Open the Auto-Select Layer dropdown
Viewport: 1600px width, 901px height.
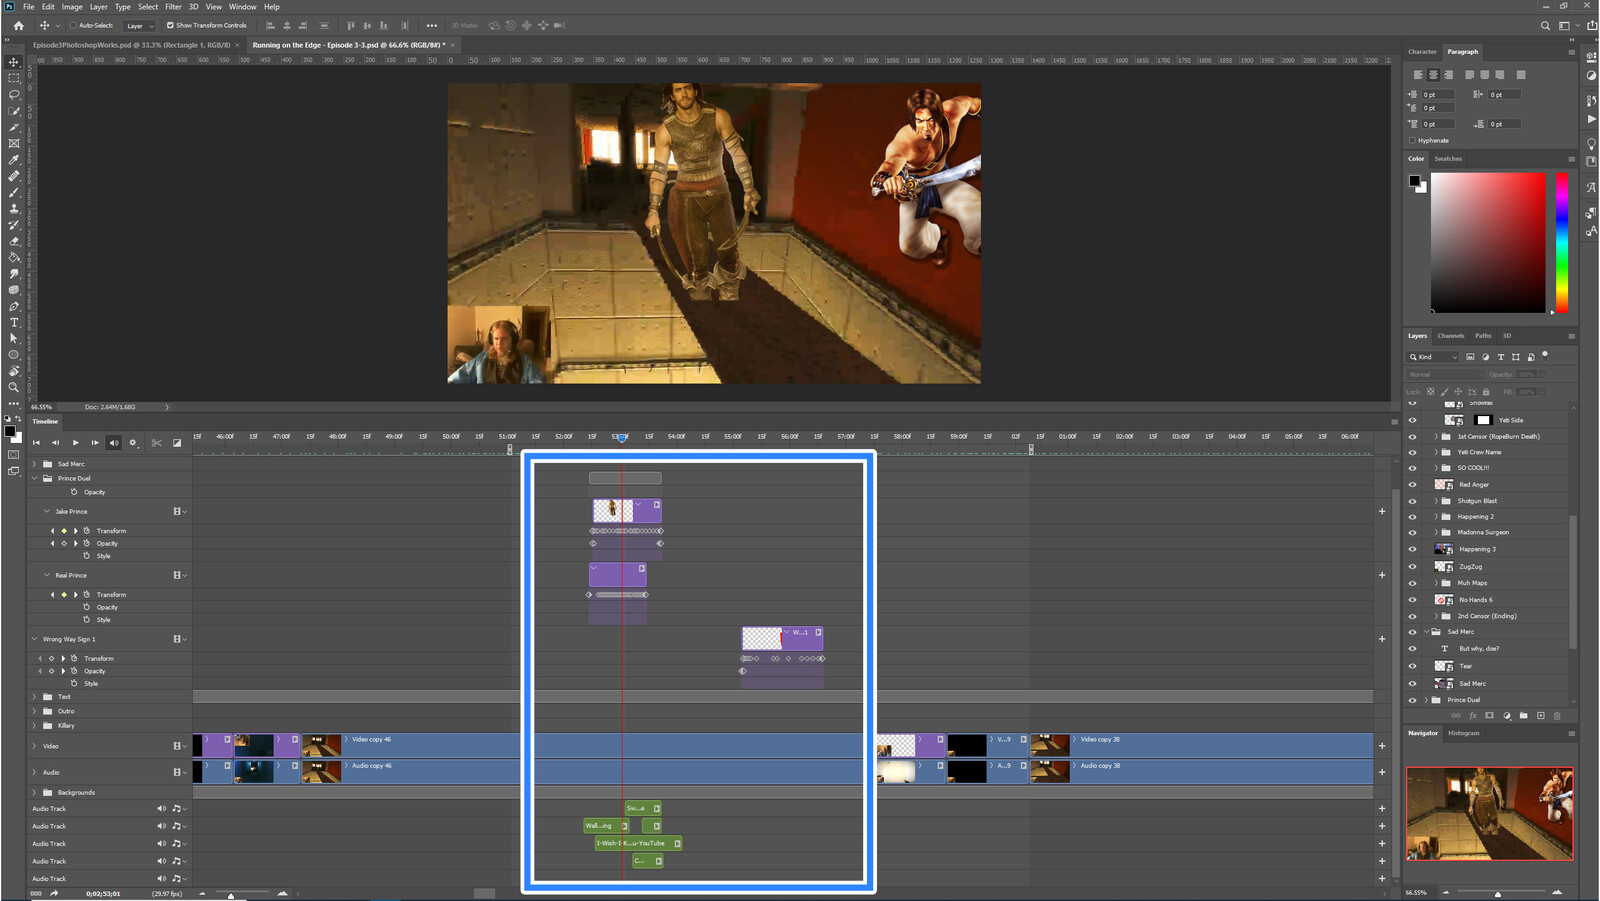(x=140, y=26)
